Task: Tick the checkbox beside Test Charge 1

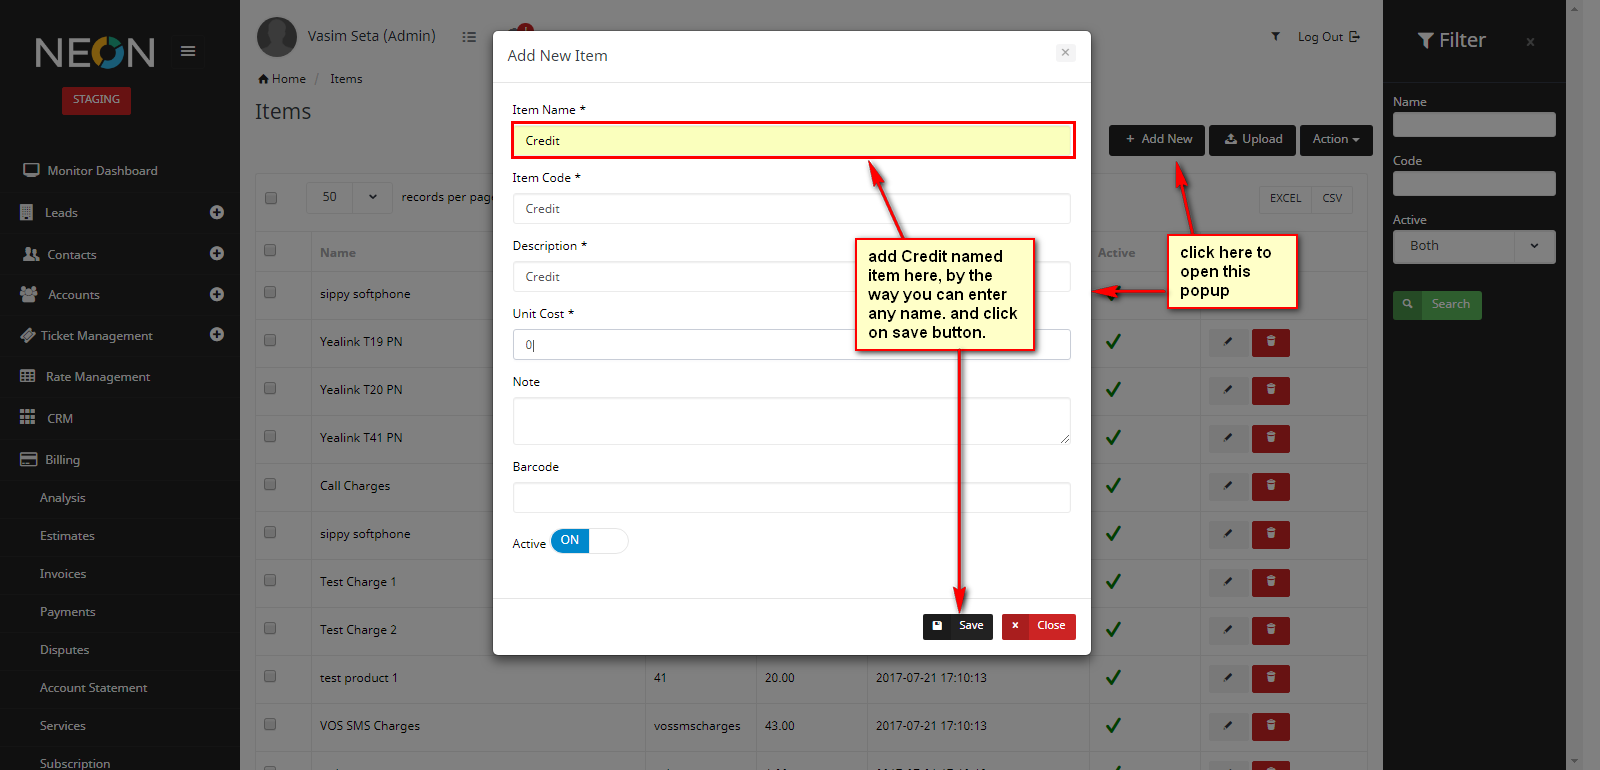Action: 270,581
